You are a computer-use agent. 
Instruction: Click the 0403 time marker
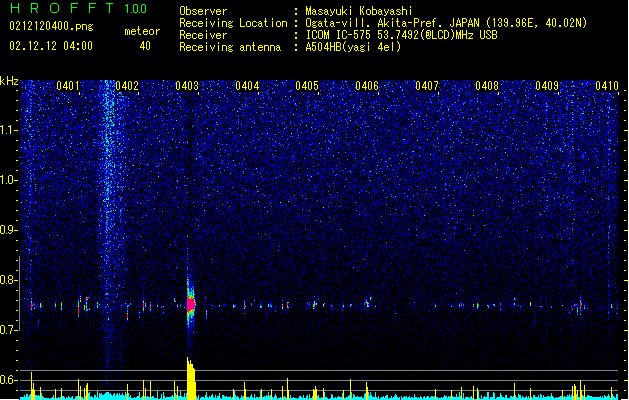point(187,86)
